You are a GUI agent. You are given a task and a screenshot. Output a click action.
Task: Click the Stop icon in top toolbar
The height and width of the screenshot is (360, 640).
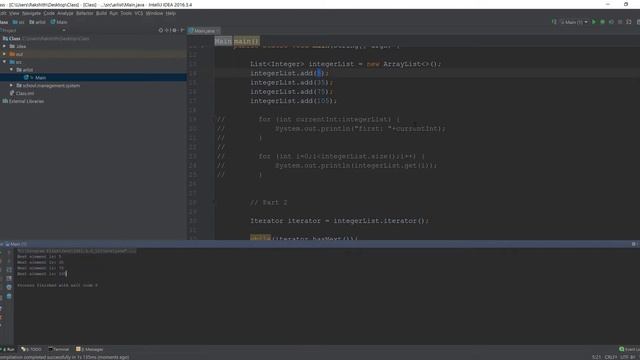pyautogui.click(x=620, y=22)
